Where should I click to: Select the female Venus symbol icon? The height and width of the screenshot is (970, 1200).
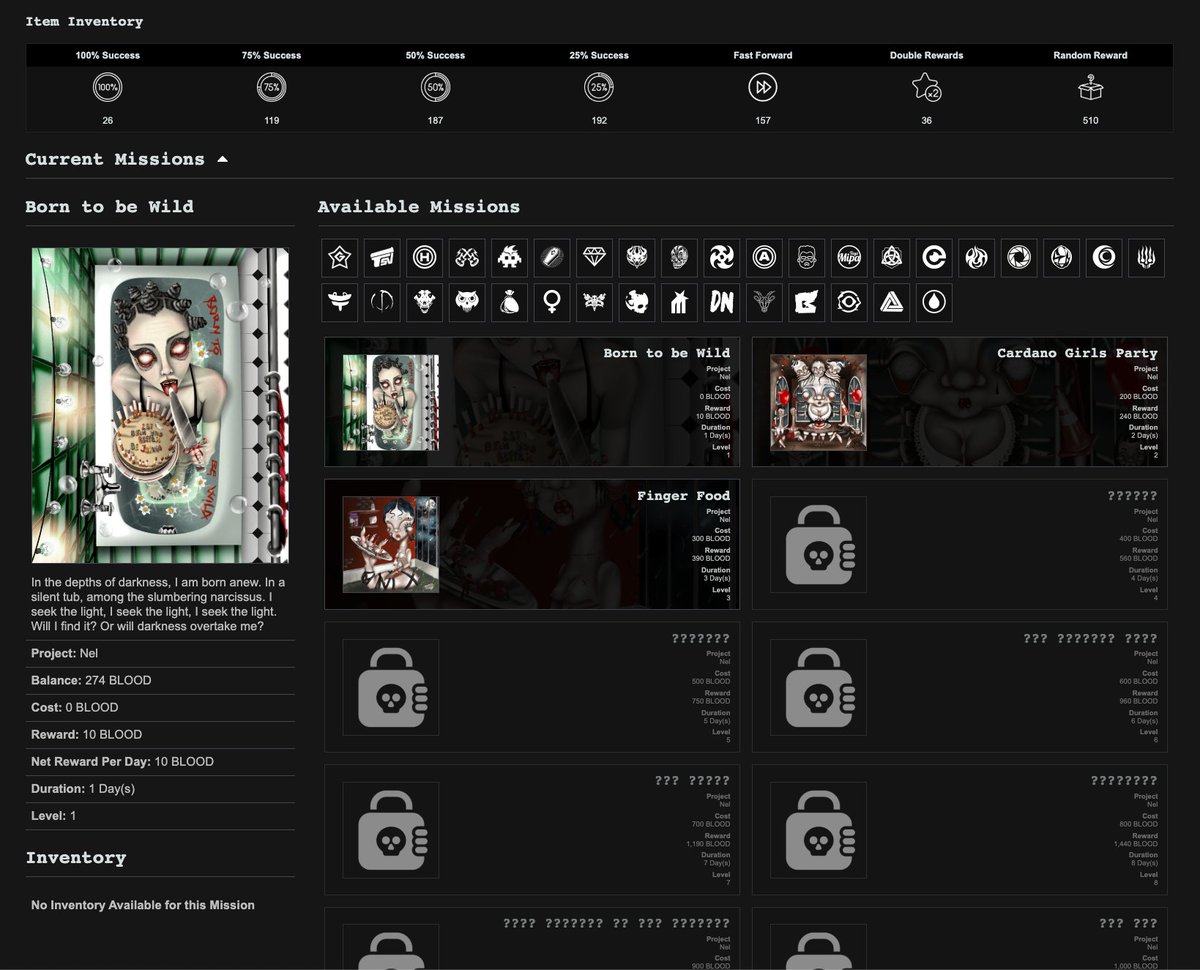[552, 302]
